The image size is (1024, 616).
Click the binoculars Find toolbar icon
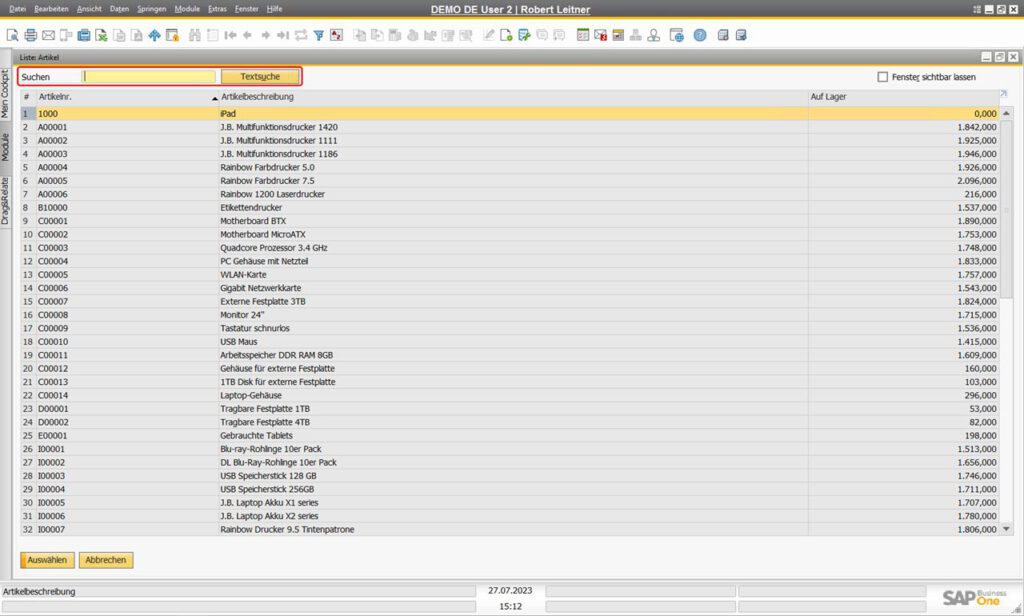pyautogui.click(x=195, y=35)
